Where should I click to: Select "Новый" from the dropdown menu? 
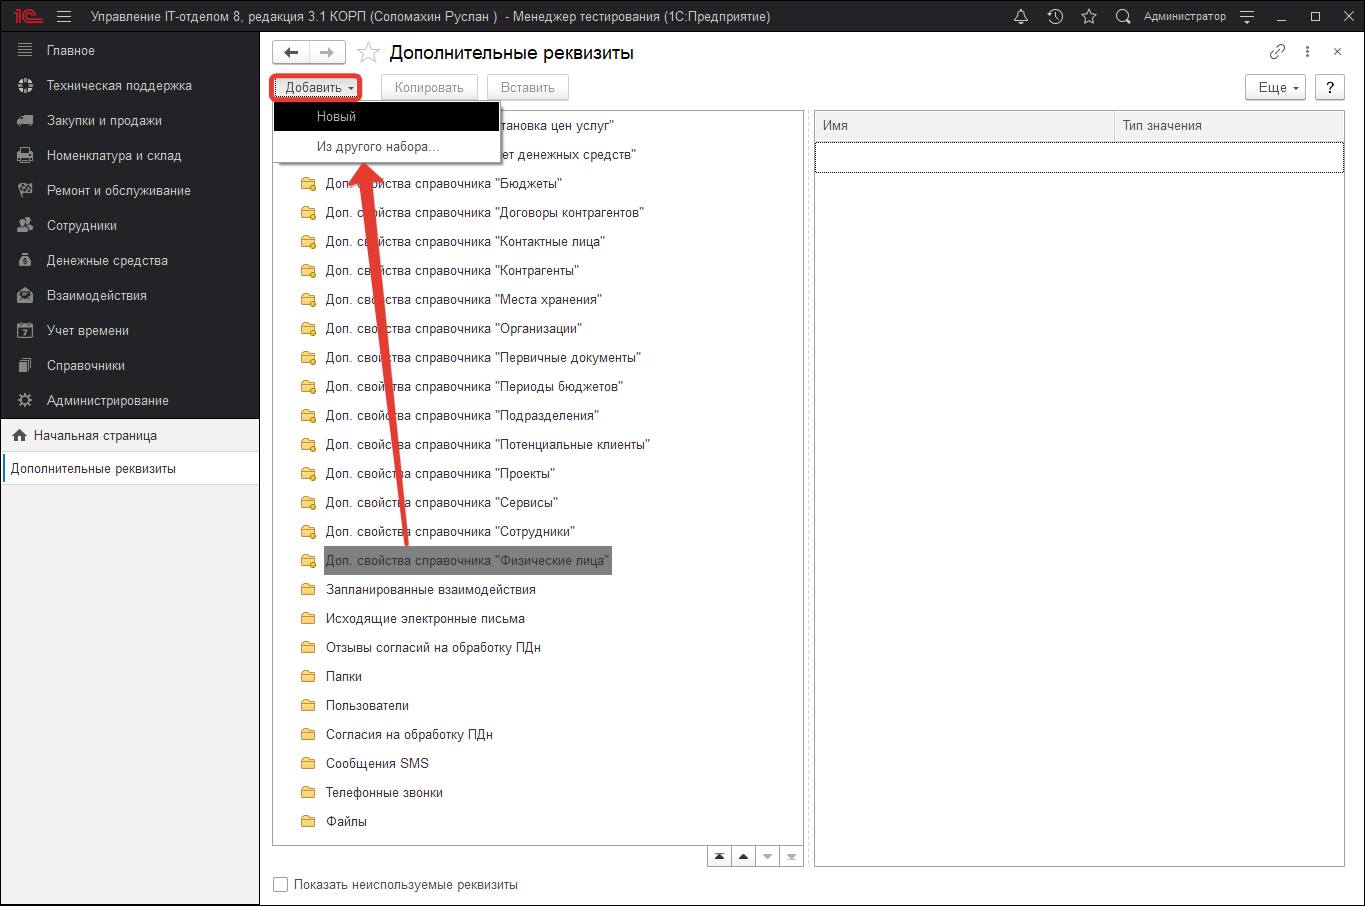pyautogui.click(x=336, y=117)
